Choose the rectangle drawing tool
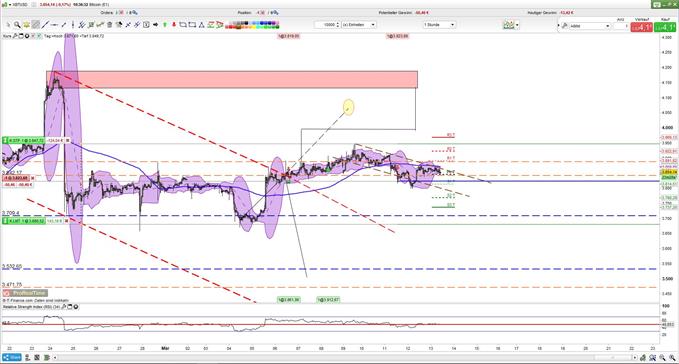 point(192,25)
